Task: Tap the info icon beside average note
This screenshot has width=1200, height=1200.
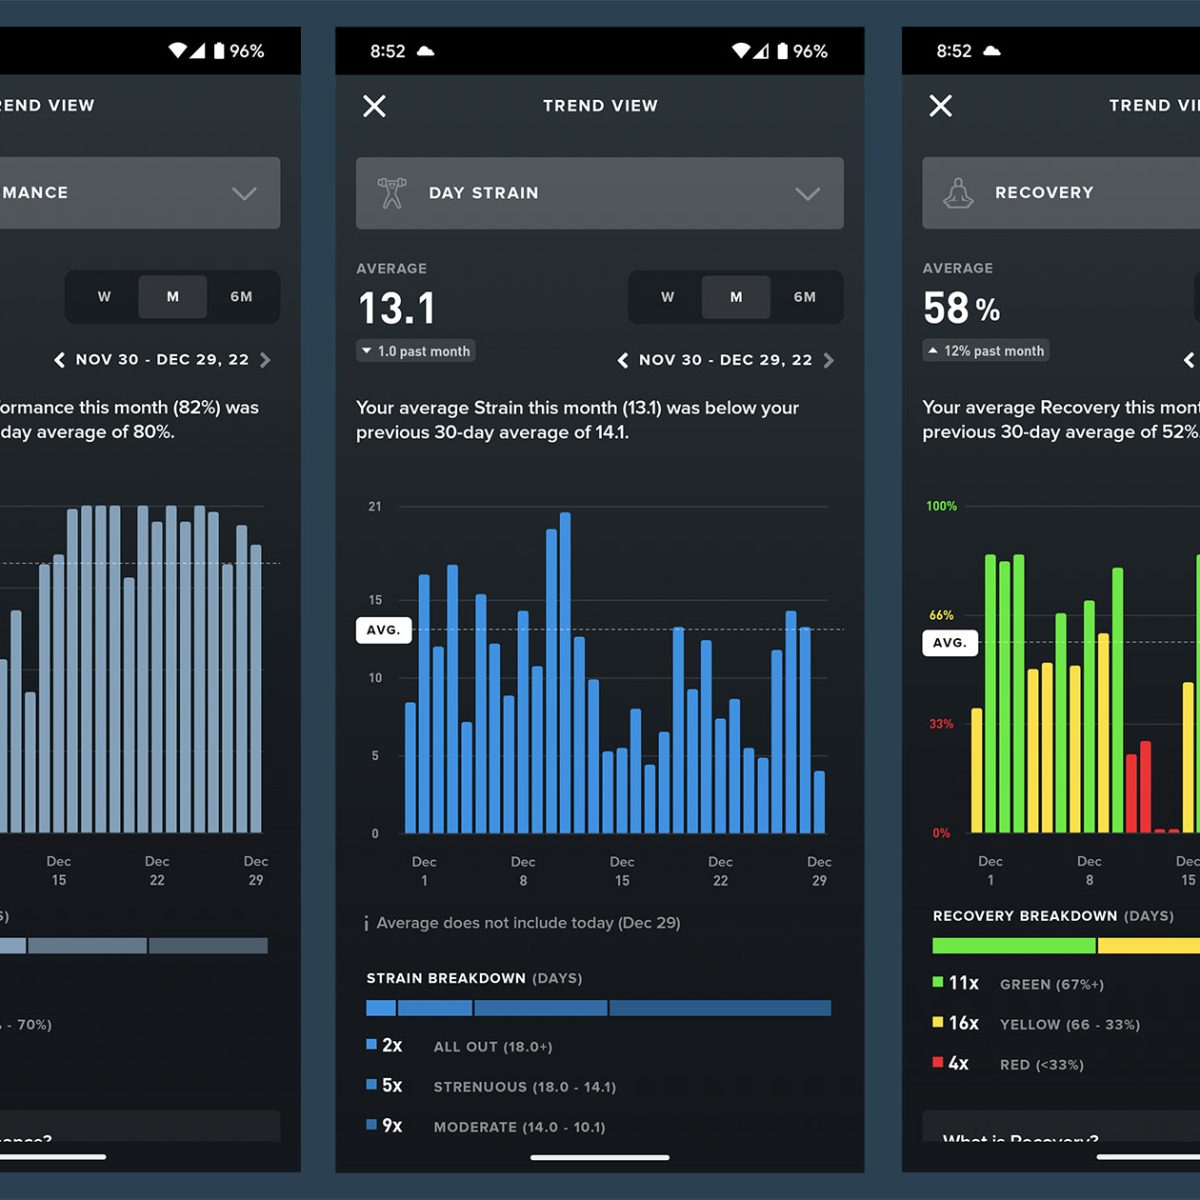Action: [366, 924]
